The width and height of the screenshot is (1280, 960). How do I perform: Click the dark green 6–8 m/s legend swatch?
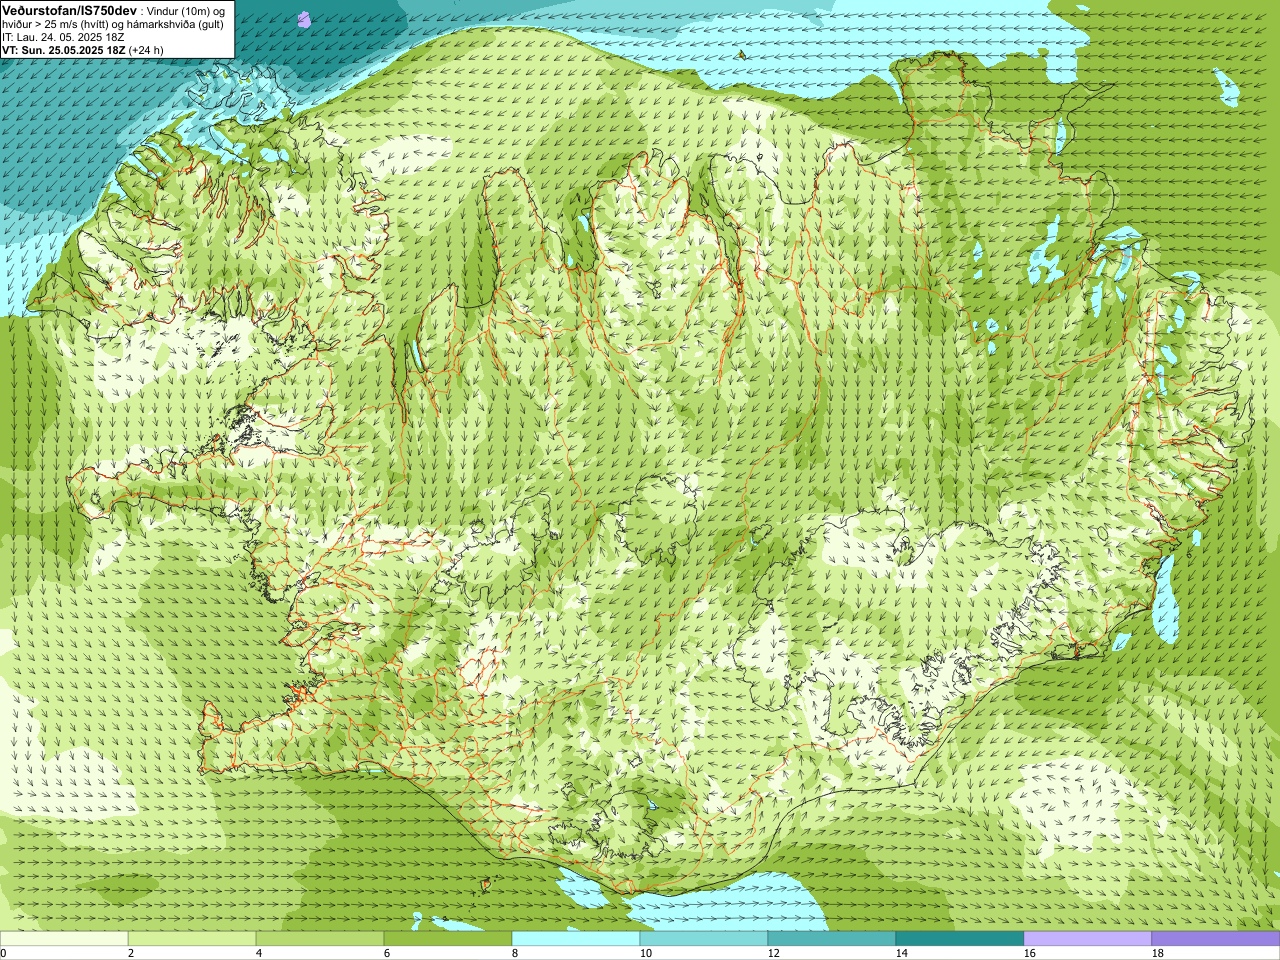tap(448, 939)
